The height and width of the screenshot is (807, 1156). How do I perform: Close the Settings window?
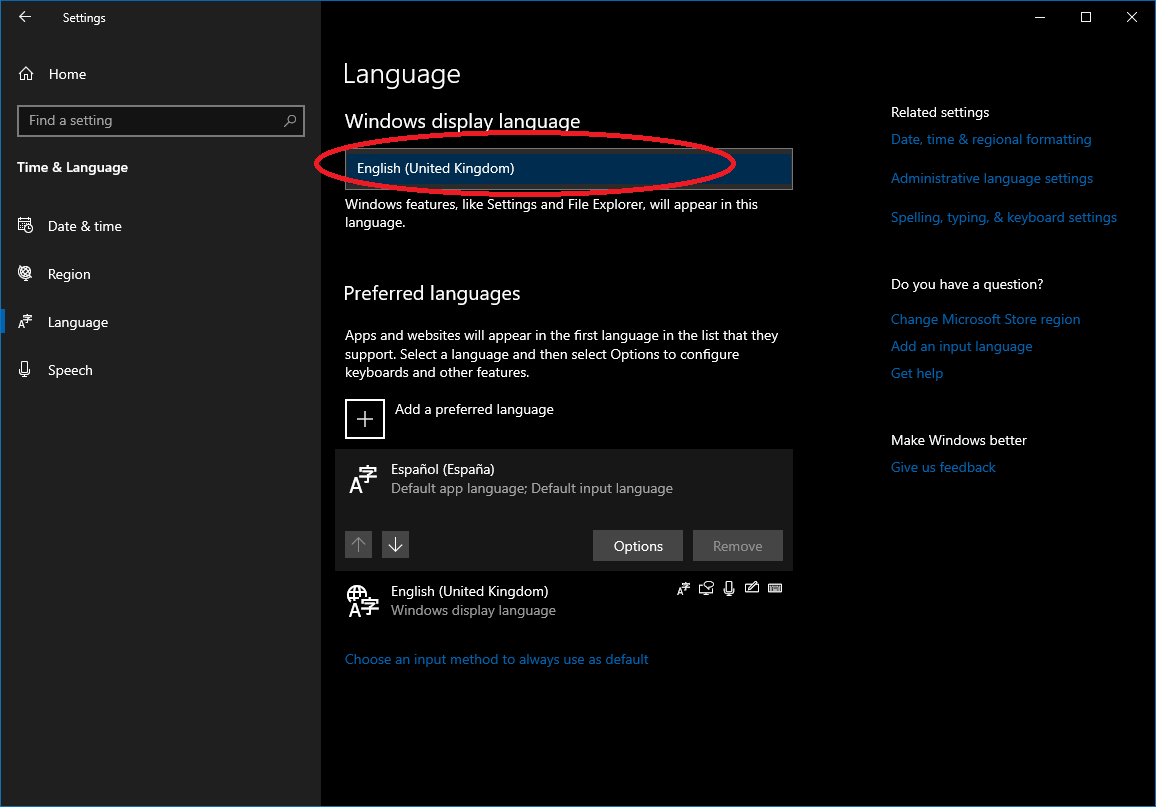(1132, 17)
